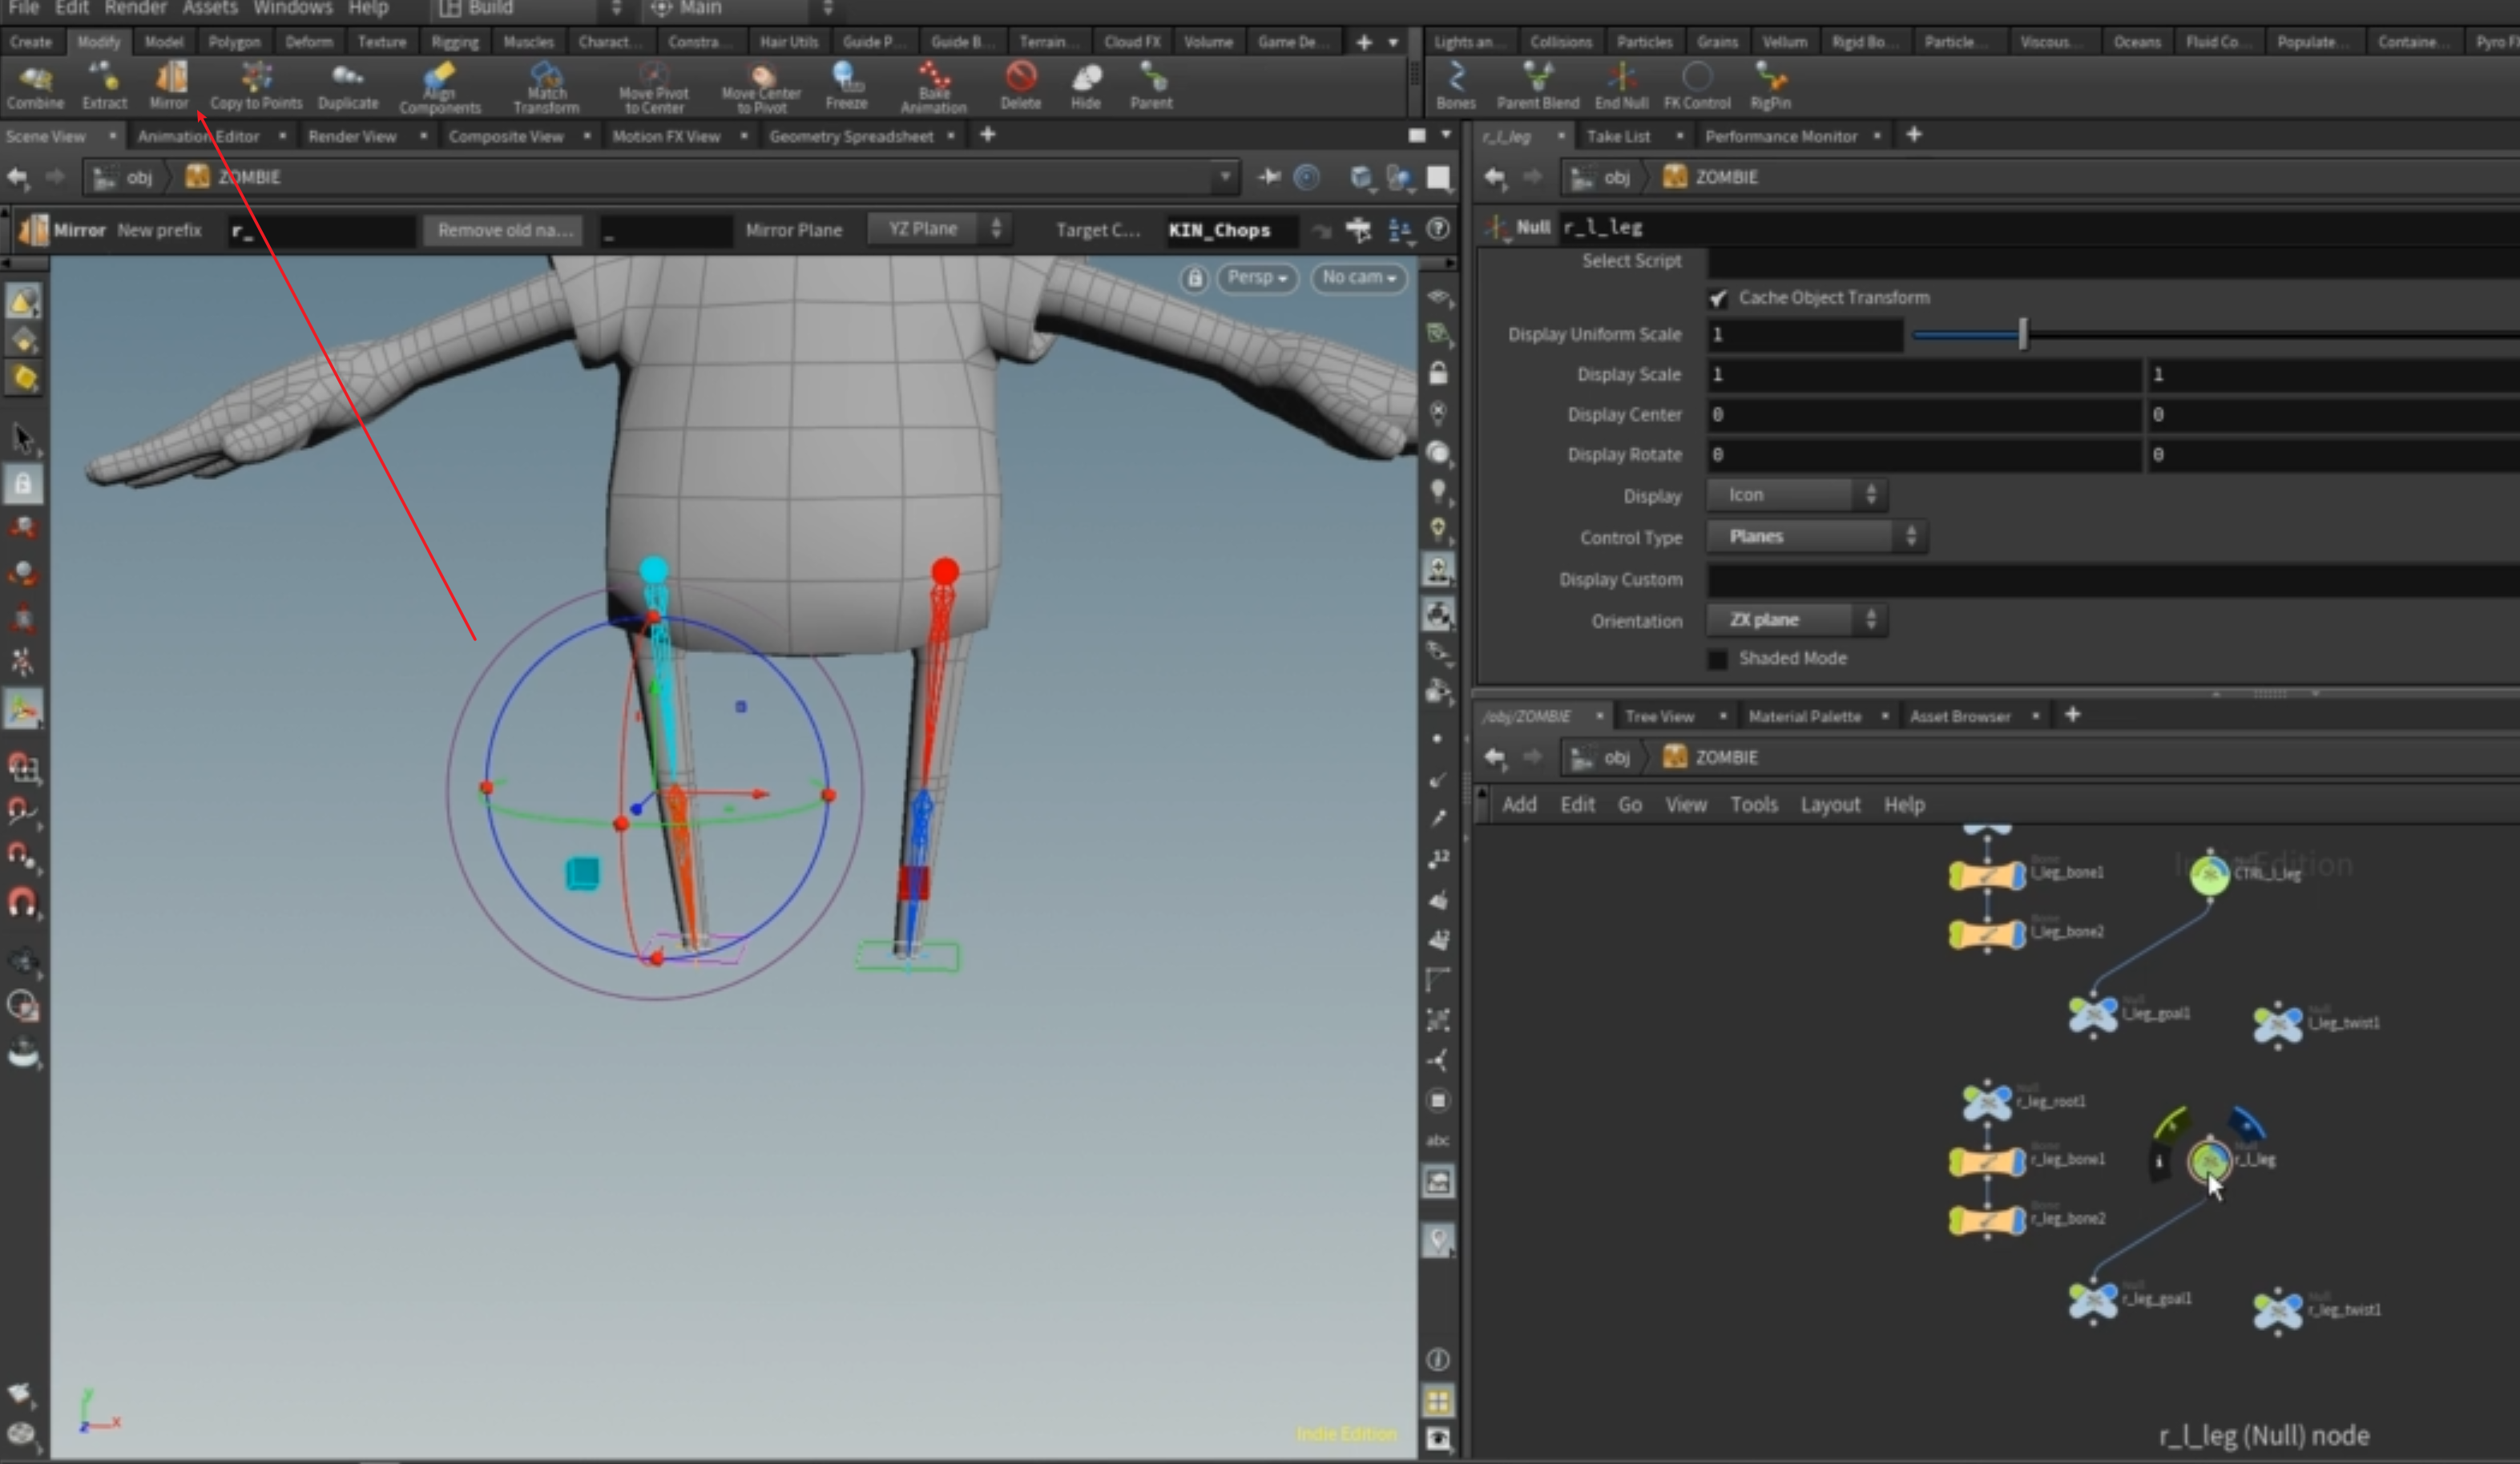Screen dimensions: 2520x1464
Task: Click the Delete shelf tool icon
Action: [x=1020, y=78]
